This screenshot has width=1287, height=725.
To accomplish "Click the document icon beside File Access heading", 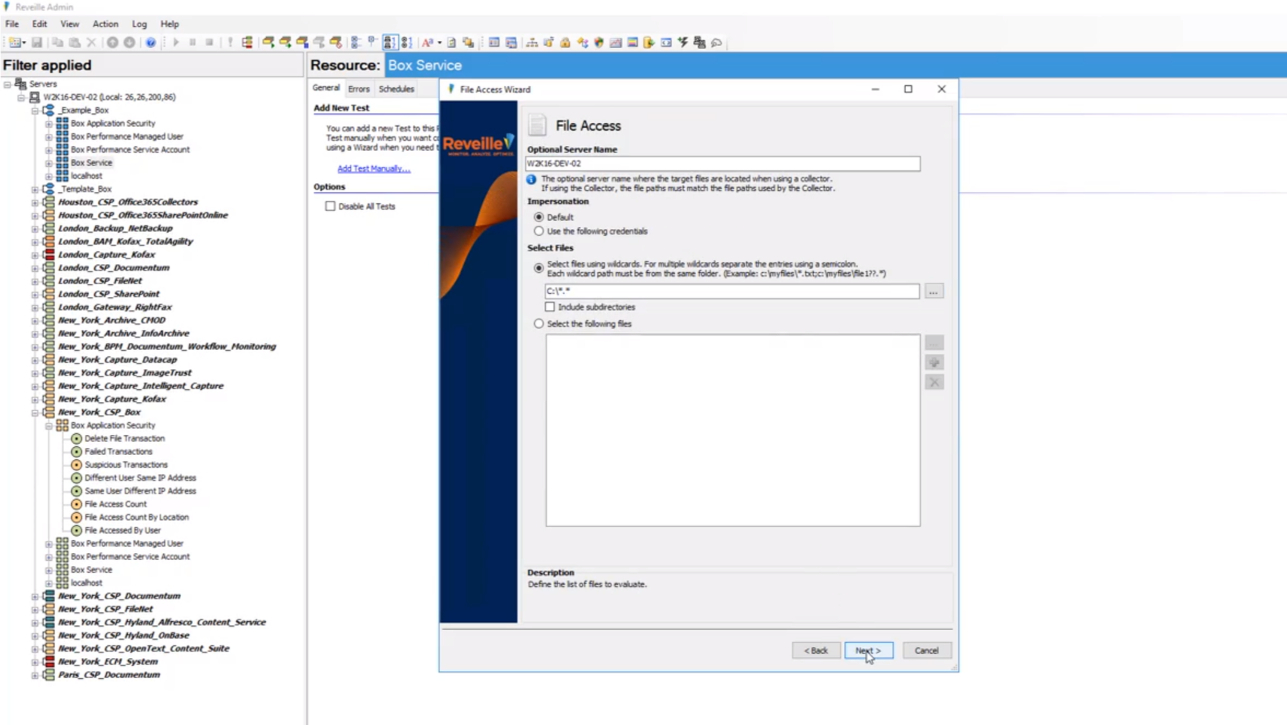I will click(x=538, y=125).
